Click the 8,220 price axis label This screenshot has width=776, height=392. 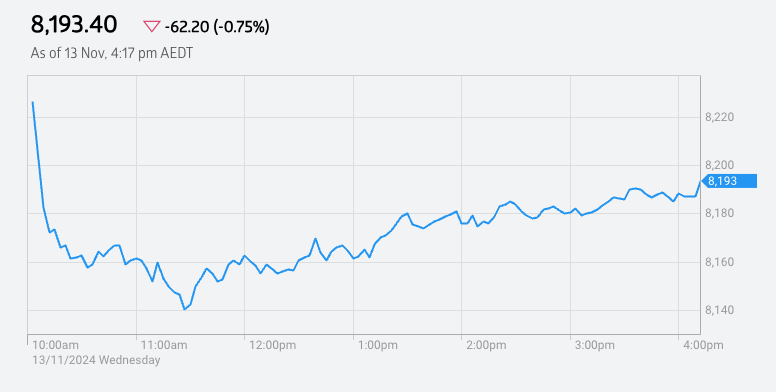click(x=719, y=117)
